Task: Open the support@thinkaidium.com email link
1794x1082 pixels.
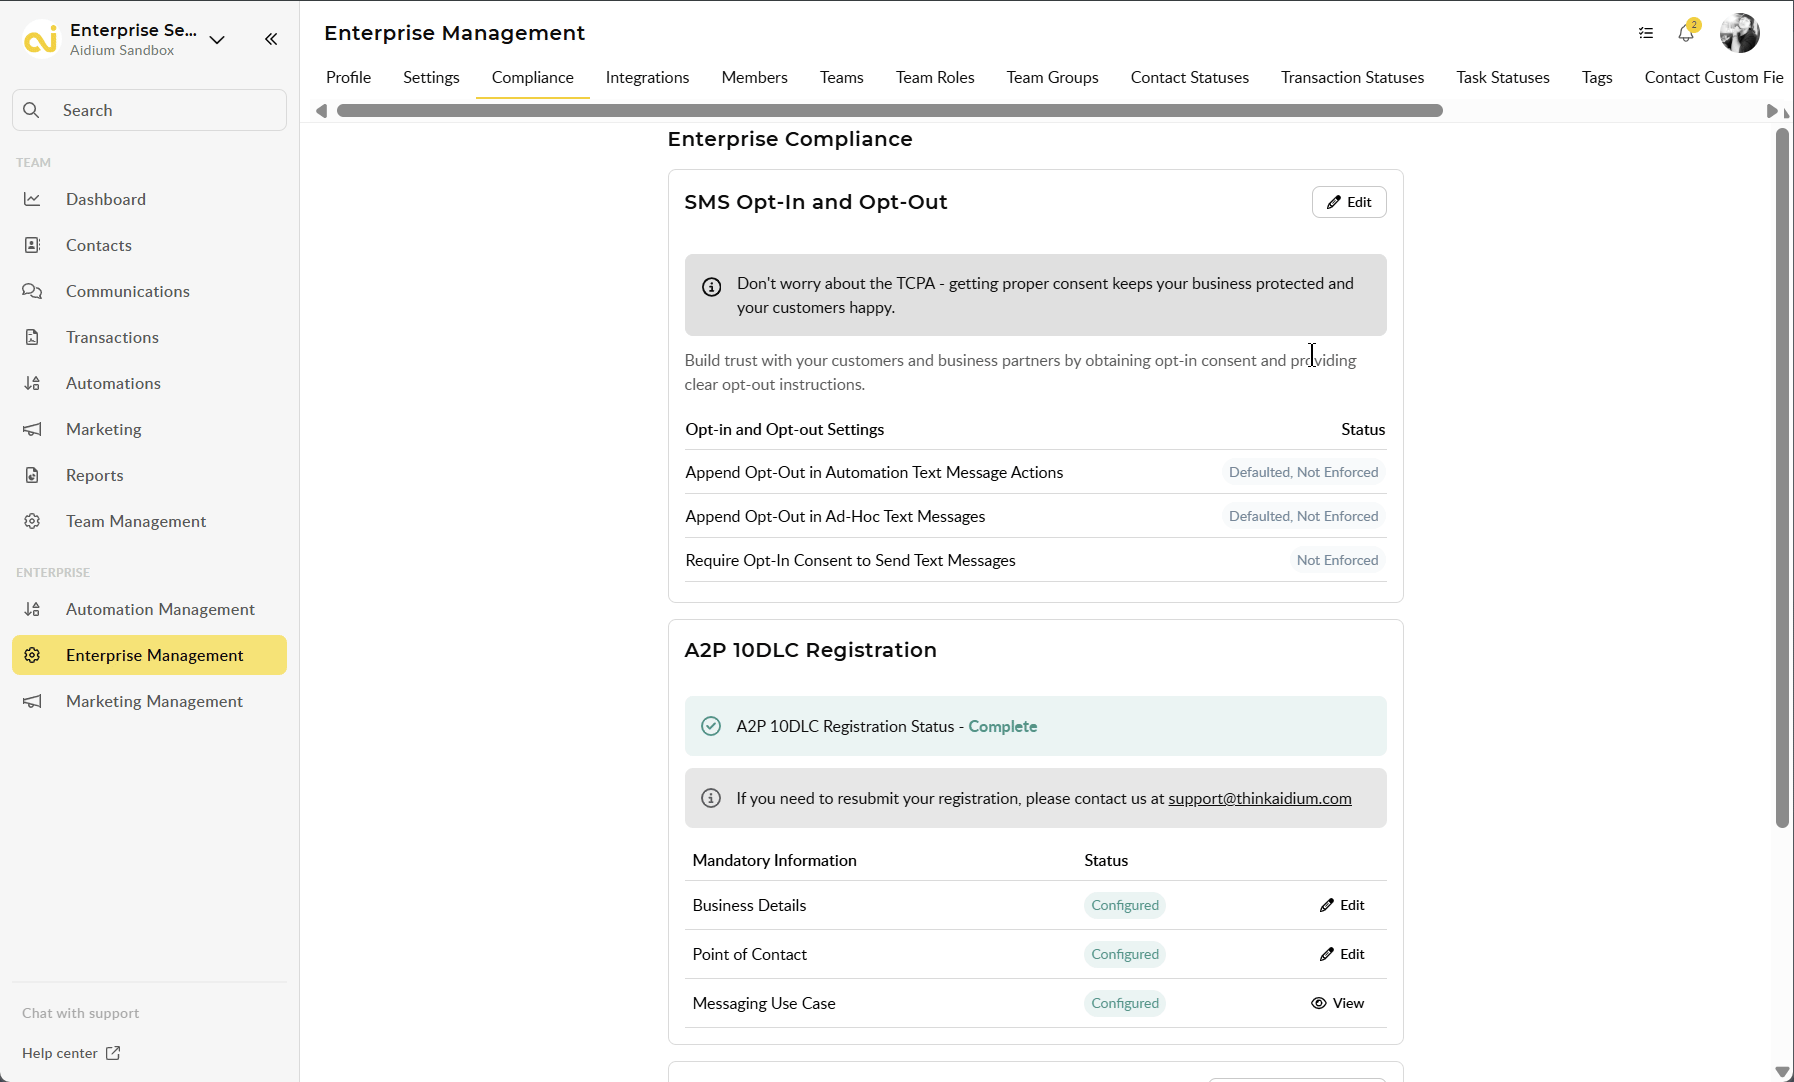Action: point(1260,798)
